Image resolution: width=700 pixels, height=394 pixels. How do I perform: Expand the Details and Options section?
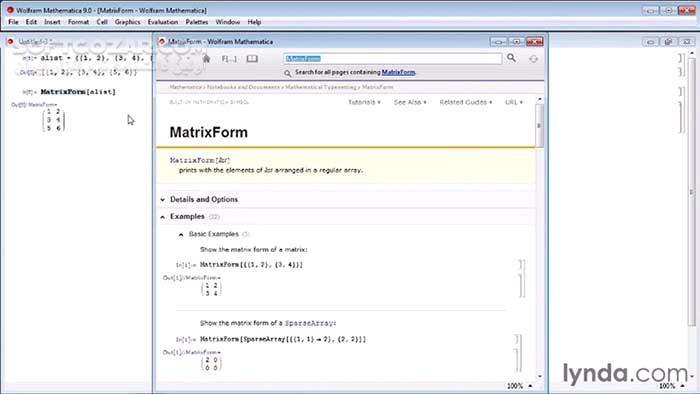(162, 200)
